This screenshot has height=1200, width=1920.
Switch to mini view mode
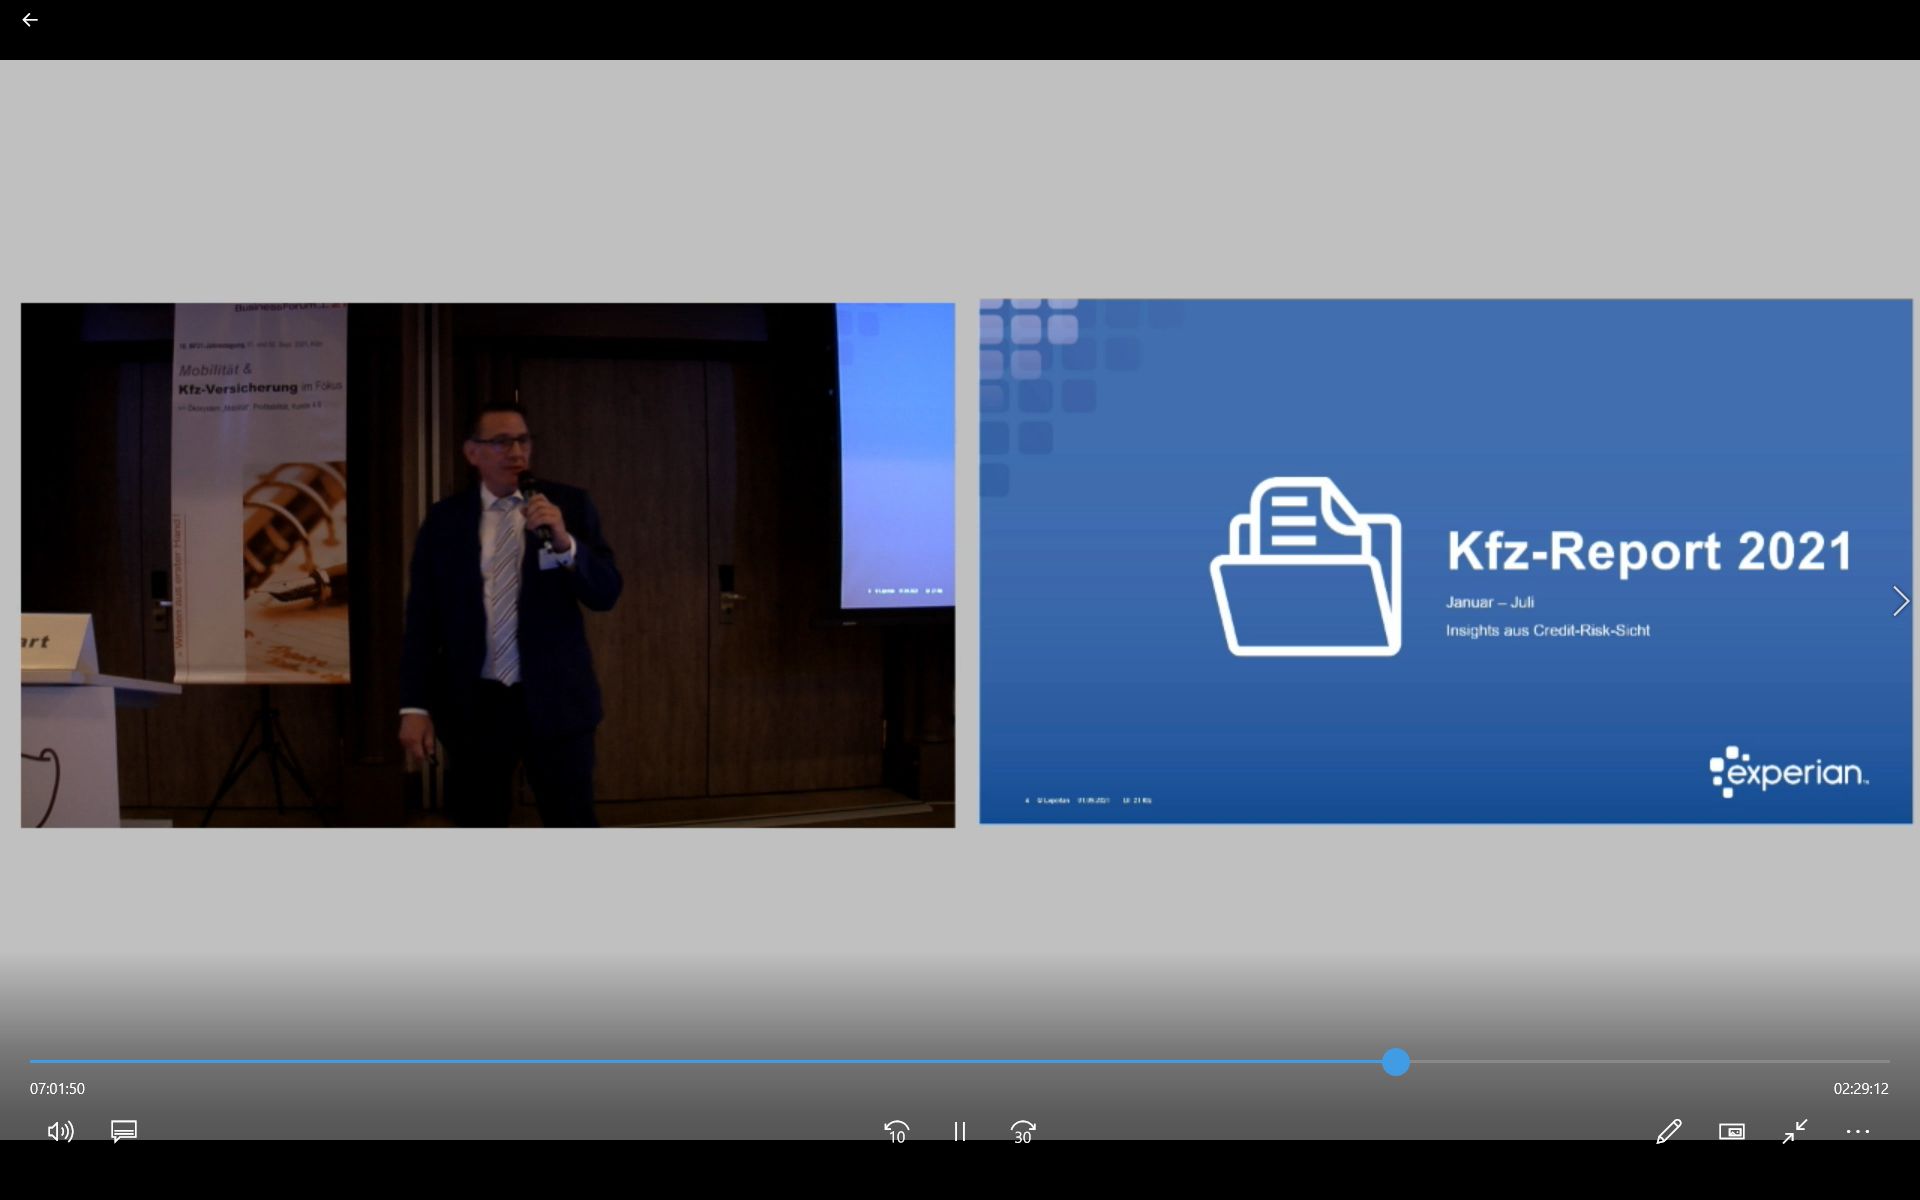pyautogui.click(x=1731, y=1131)
